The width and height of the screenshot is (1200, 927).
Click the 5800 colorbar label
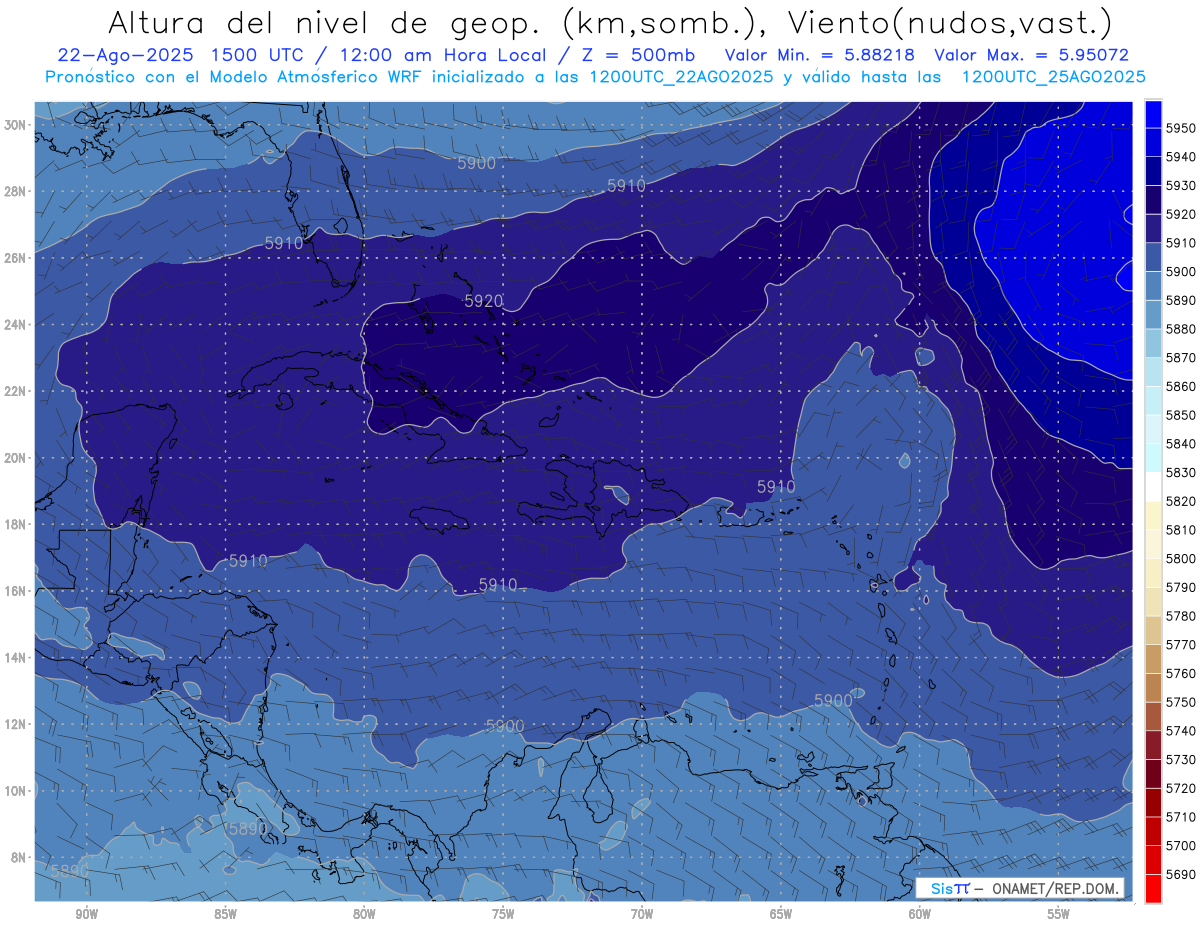[x=1180, y=558]
